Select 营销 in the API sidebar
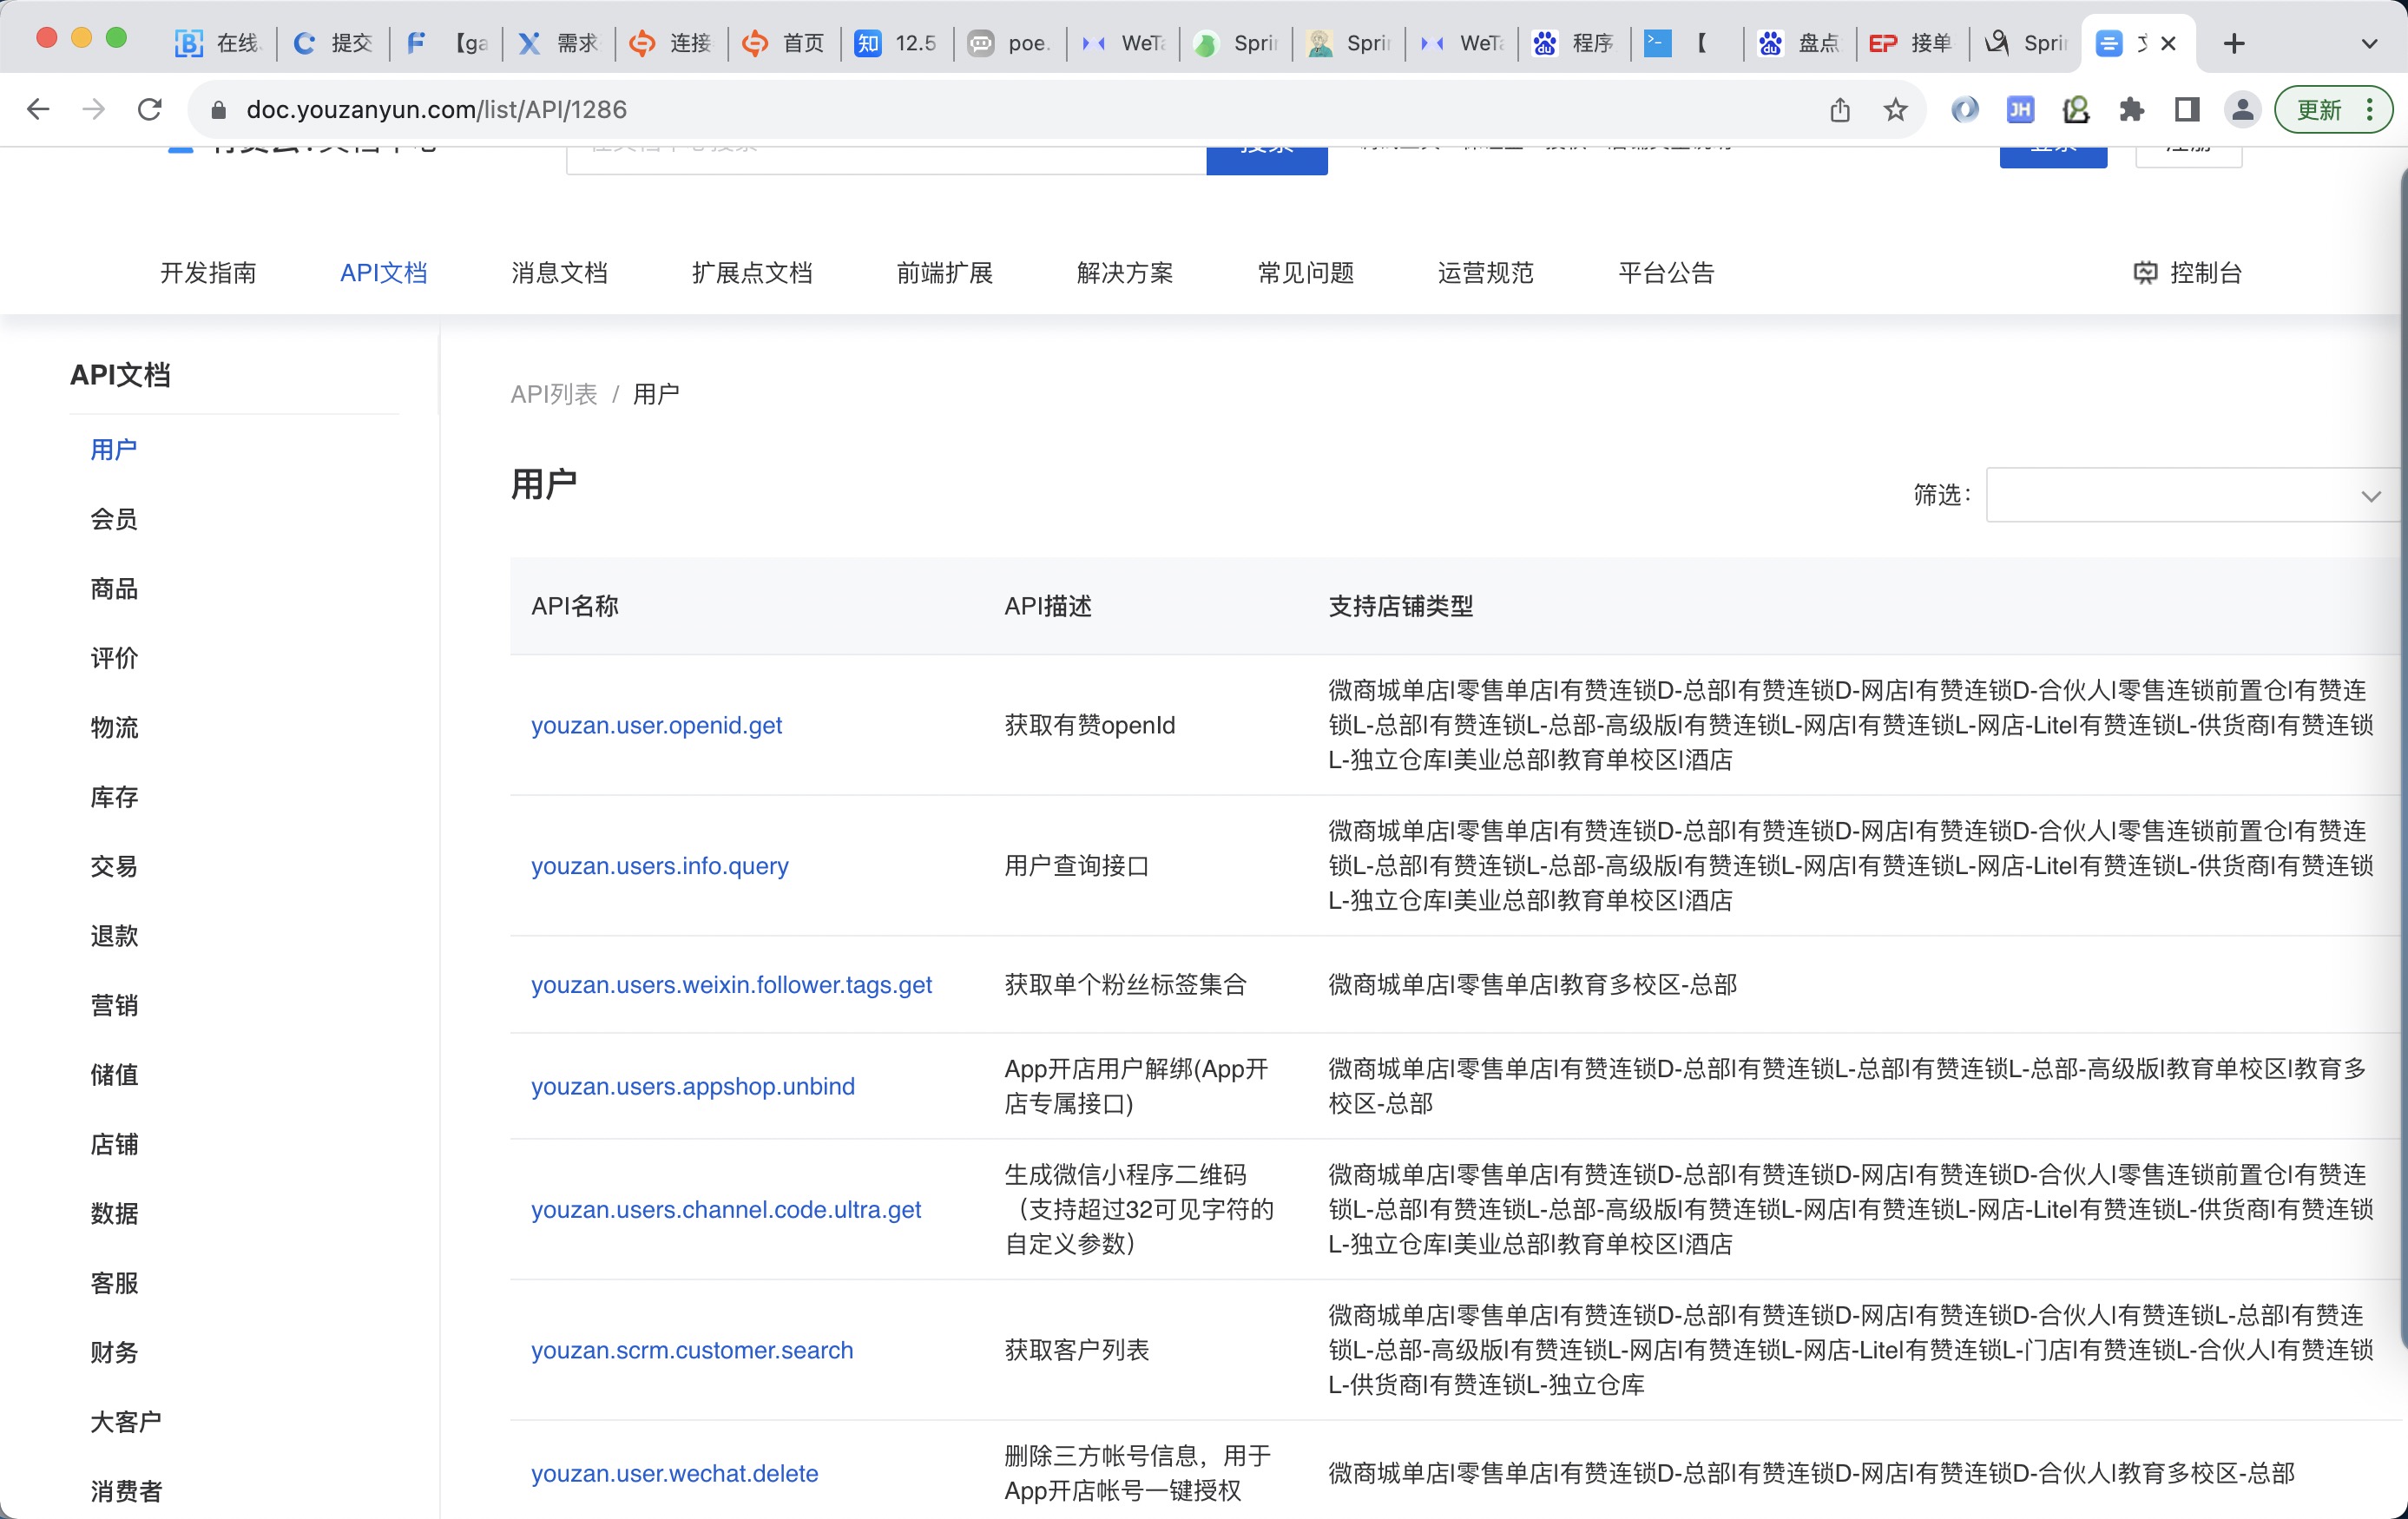Image resolution: width=2408 pixels, height=1519 pixels. tap(114, 1005)
